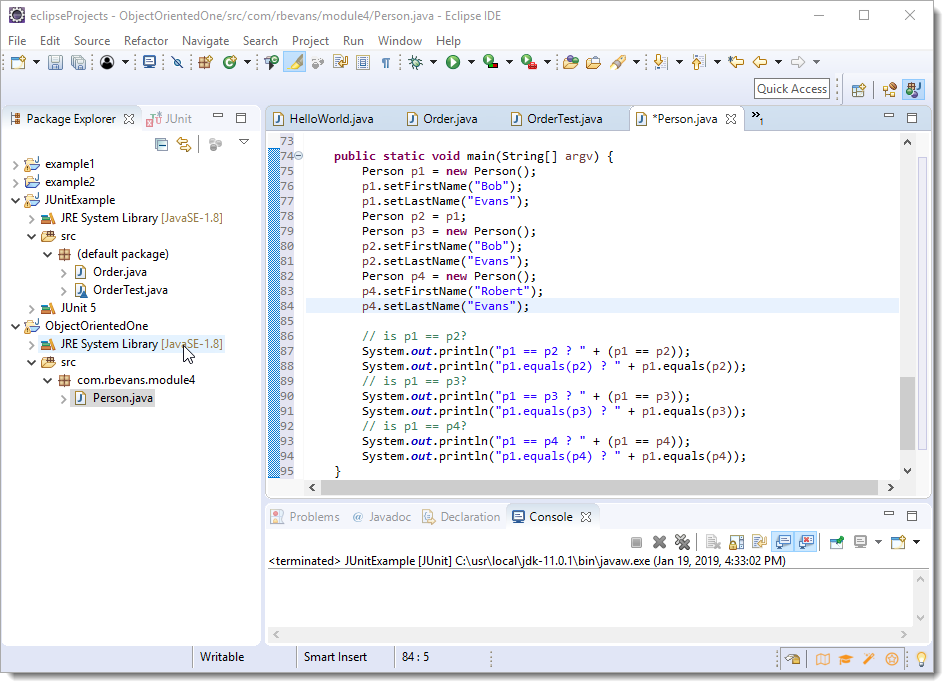Select JUnit 5 library node
The height and width of the screenshot is (688, 949).
click(78, 309)
